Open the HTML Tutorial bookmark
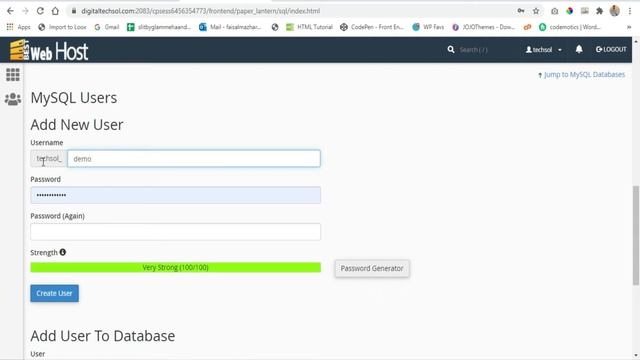Screen dimensions: 640x360 pyautogui.click(x=309, y=27)
